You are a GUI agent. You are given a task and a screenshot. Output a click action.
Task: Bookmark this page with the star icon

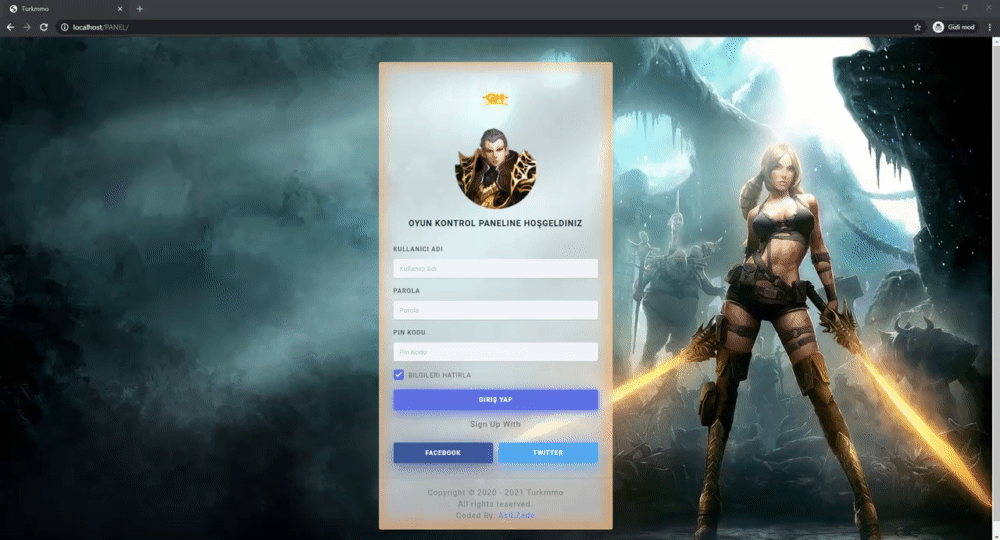(917, 27)
